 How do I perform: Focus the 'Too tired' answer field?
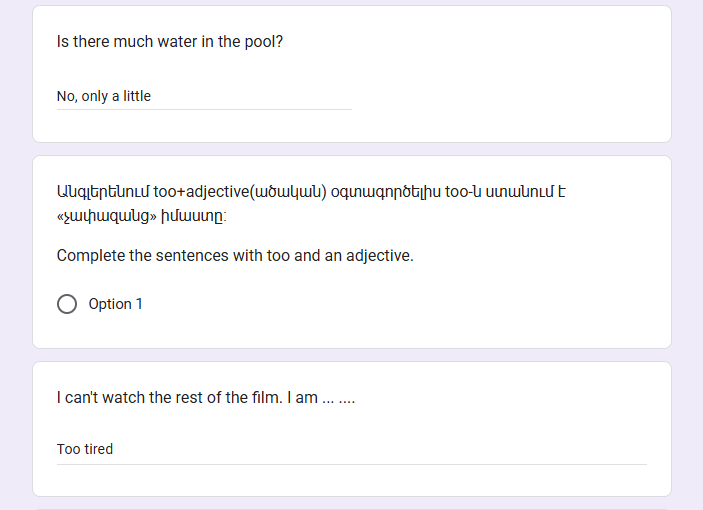coord(352,449)
